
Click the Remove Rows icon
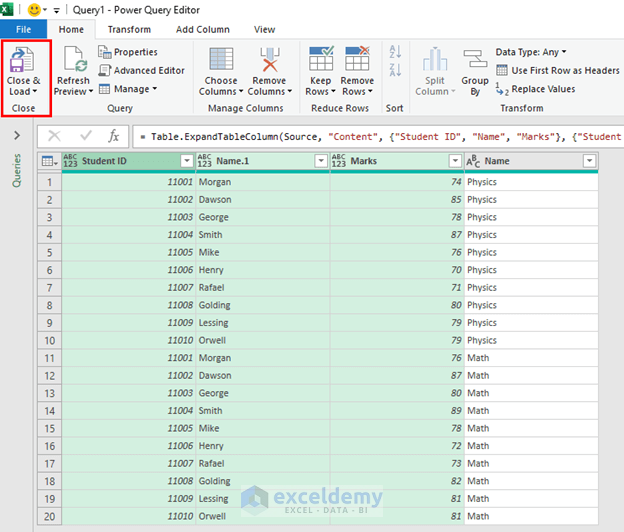click(357, 59)
